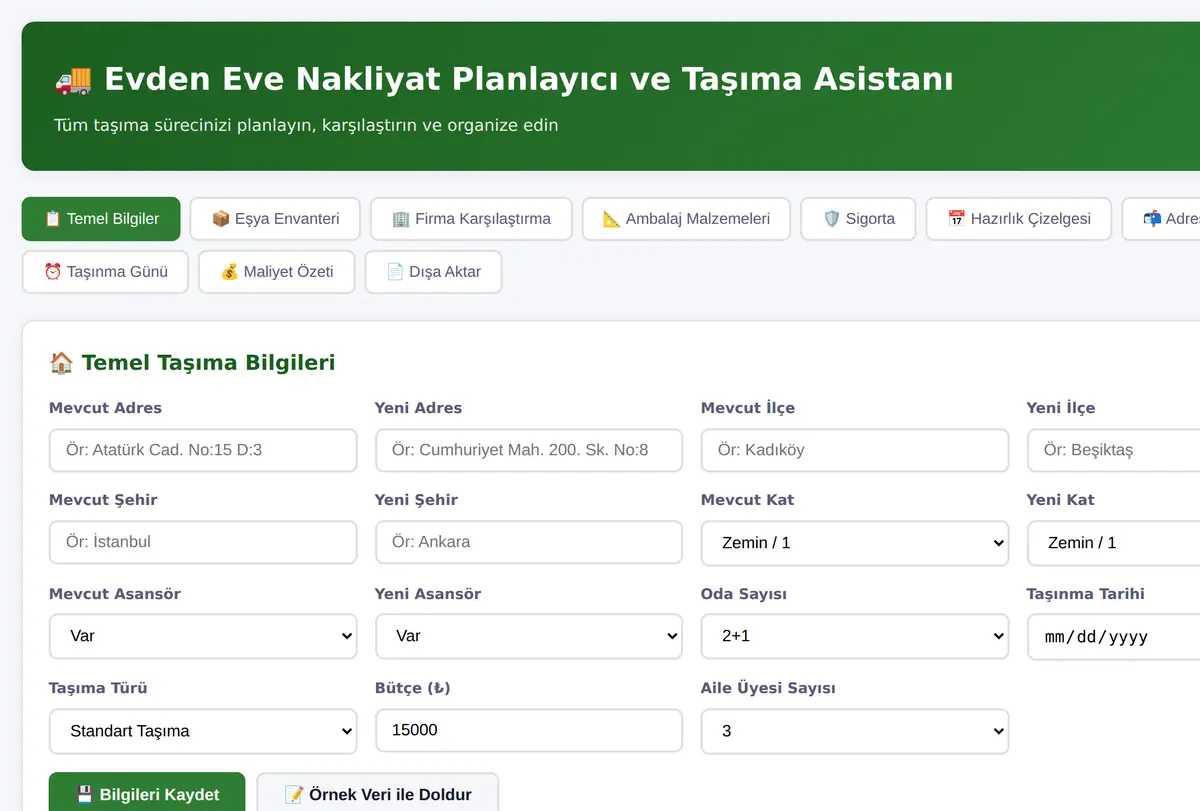1200x811 pixels.
Task: Click the mailbox icon on Adres tab
Action: pyautogui.click(x=1152, y=219)
